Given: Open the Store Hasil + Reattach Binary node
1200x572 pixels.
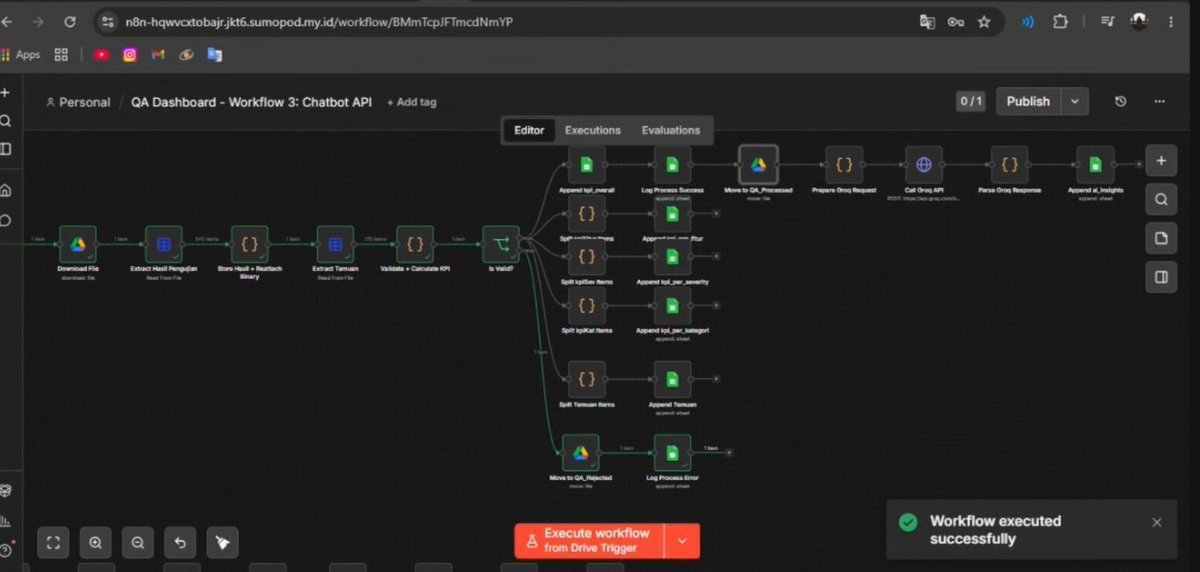Looking at the screenshot, I should [x=249, y=244].
